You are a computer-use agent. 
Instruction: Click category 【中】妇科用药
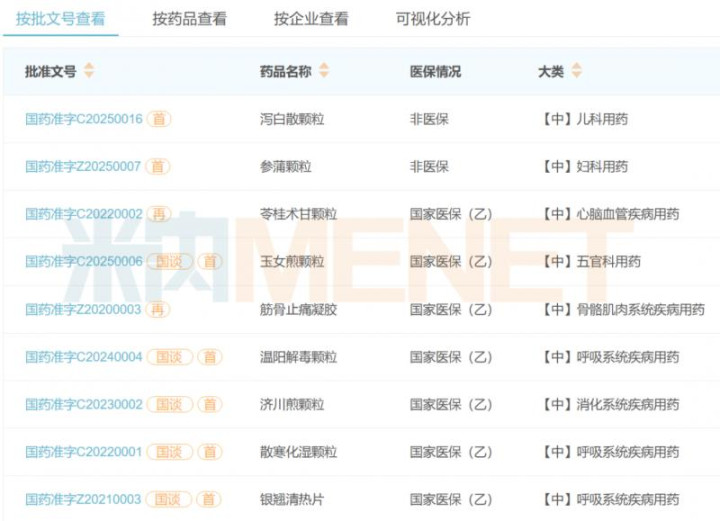click(584, 167)
